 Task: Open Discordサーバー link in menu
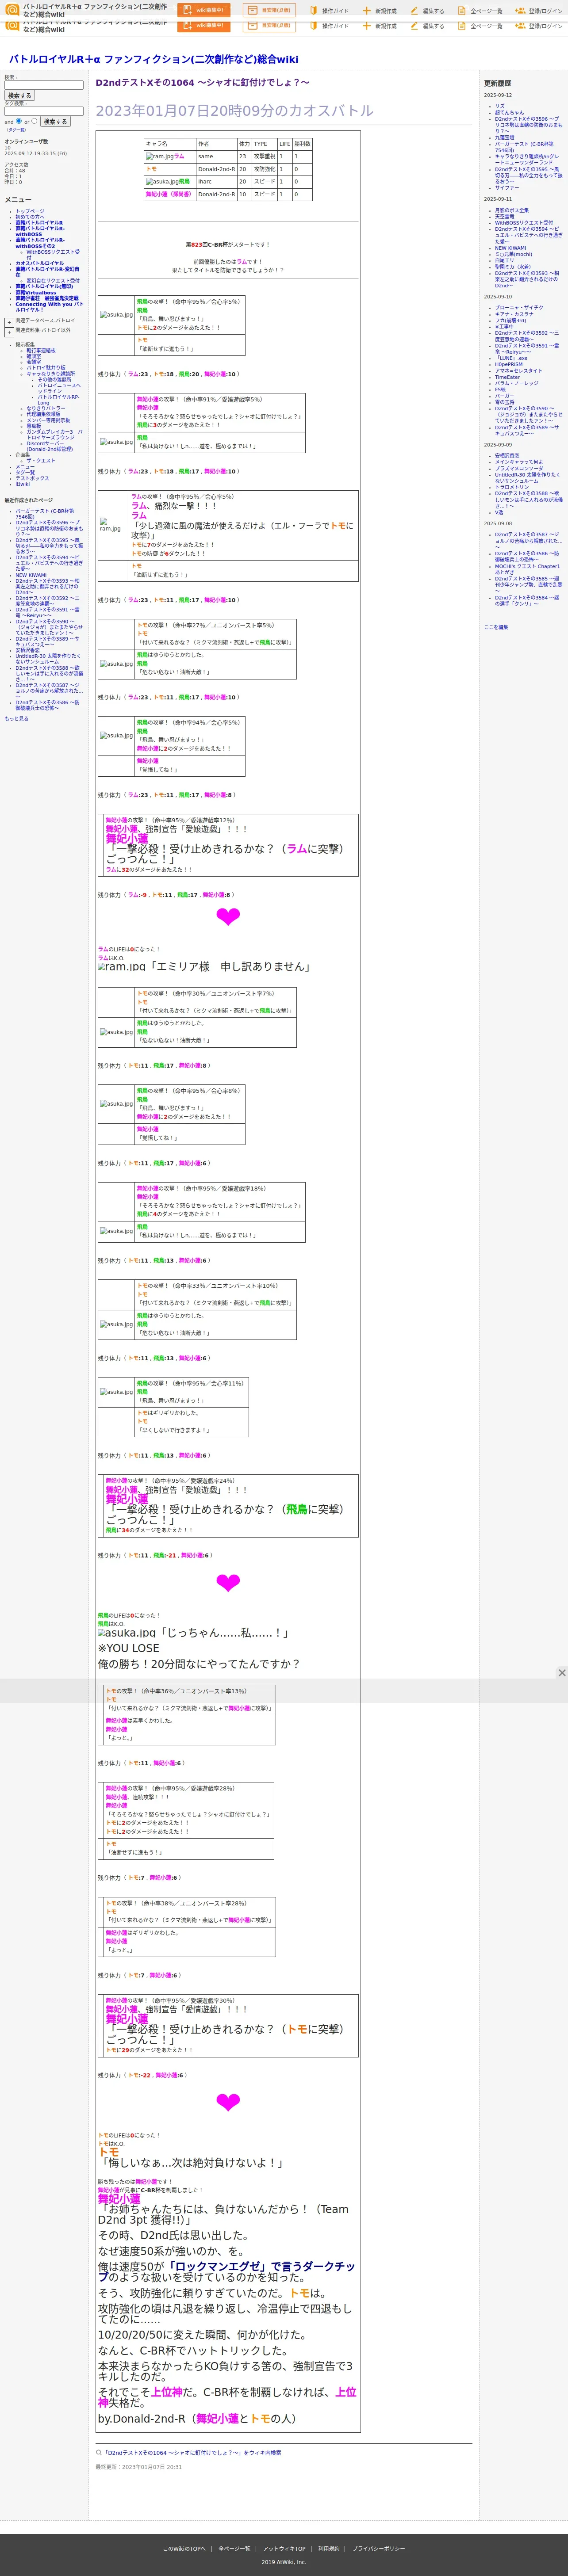tap(49, 446)
